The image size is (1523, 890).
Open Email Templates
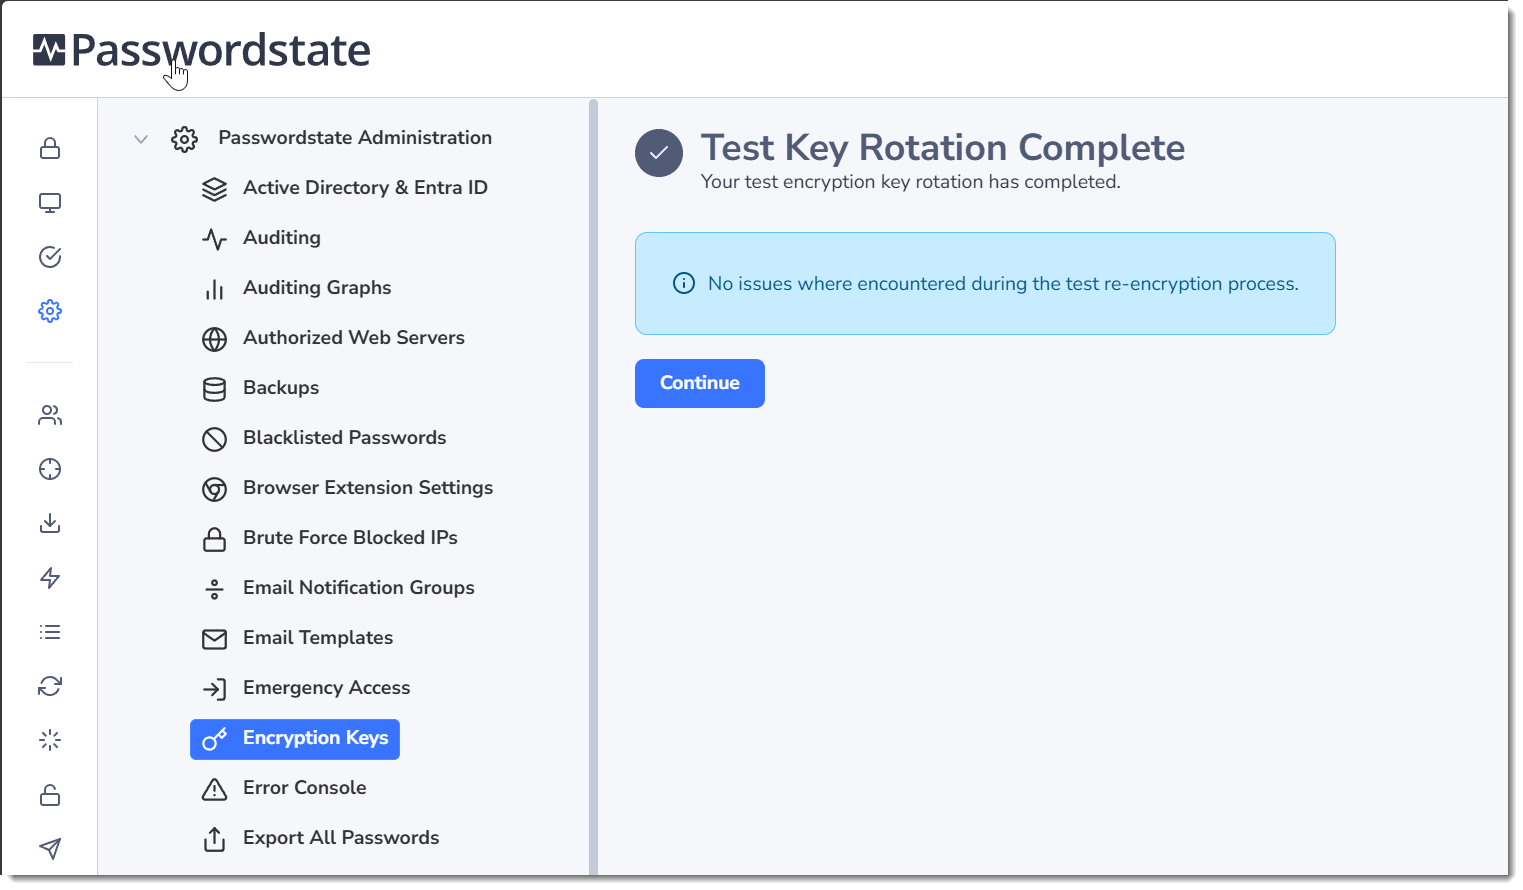pyautogui.click(x=318, y=638)
